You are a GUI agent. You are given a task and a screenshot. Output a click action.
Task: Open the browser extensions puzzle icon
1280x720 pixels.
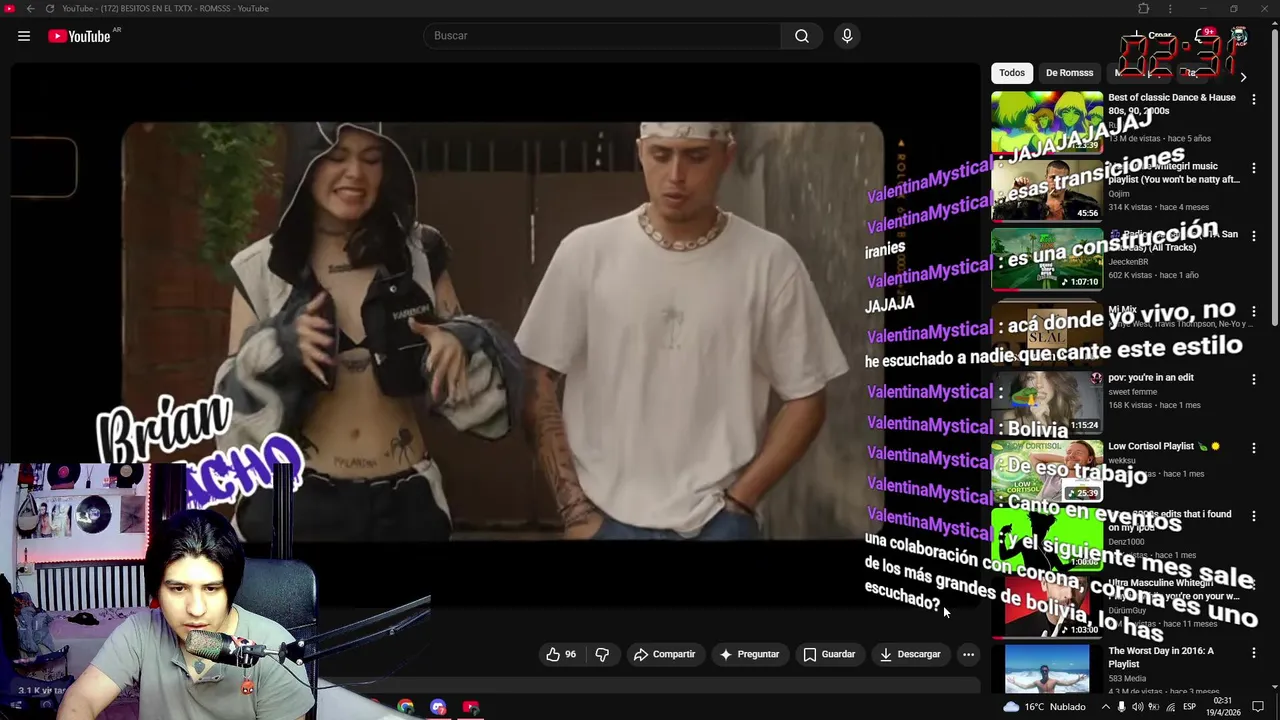(1144, 8)
